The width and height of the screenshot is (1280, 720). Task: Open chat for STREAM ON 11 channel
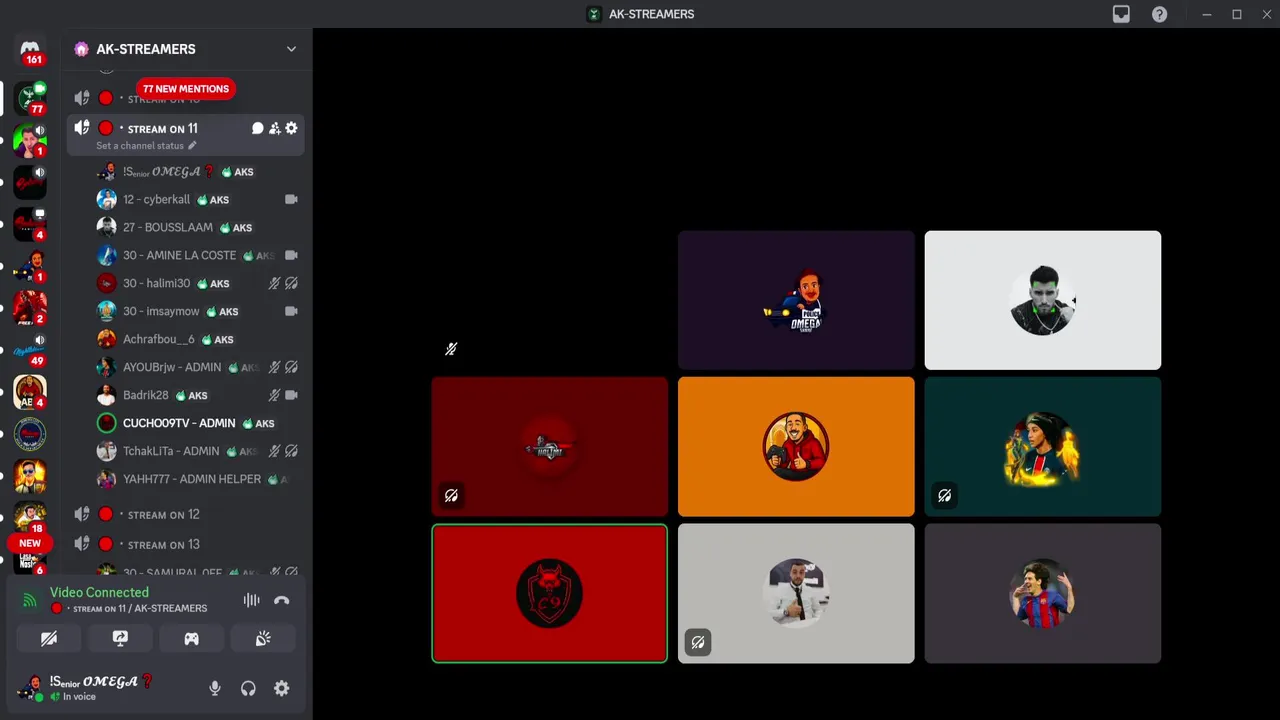tap(258, 128)
